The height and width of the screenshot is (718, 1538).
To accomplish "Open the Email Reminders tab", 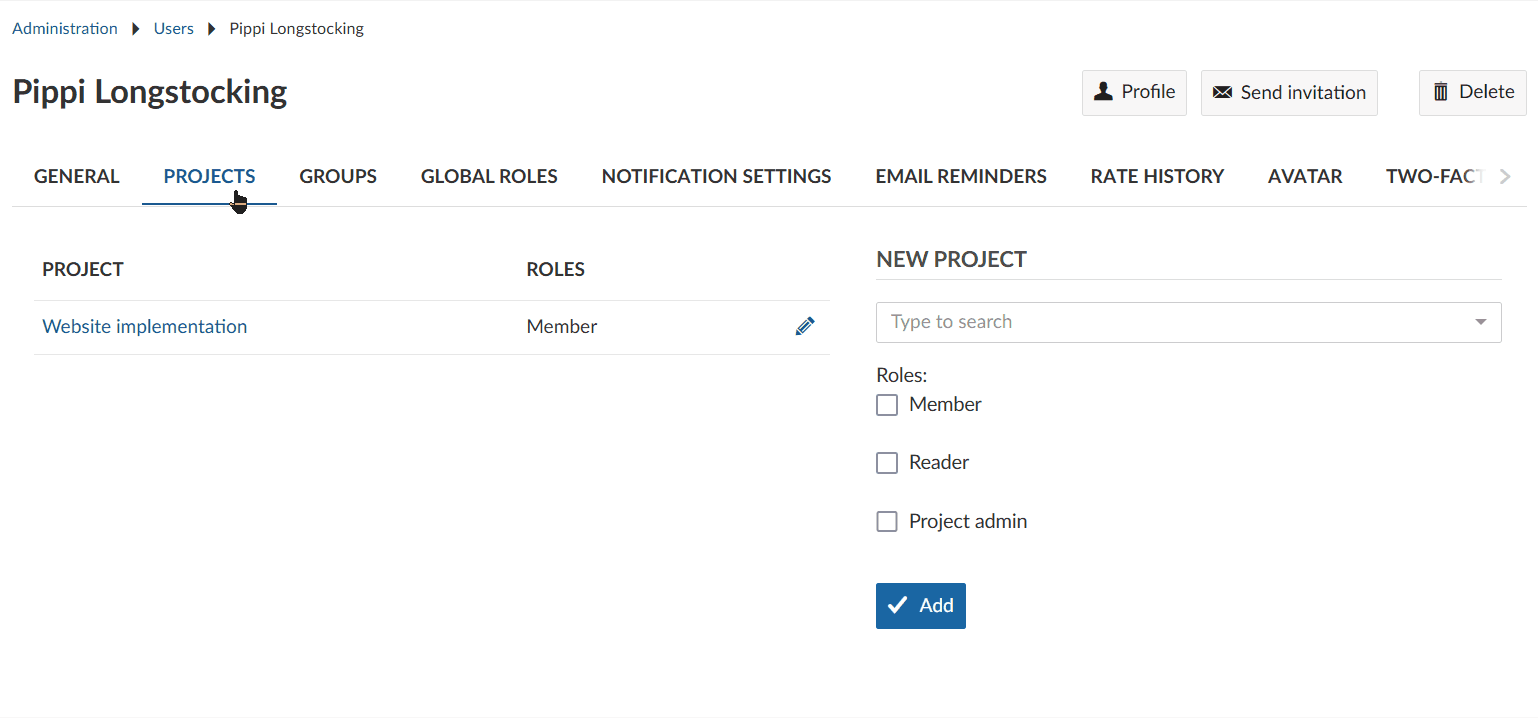I will coord(960,176).
